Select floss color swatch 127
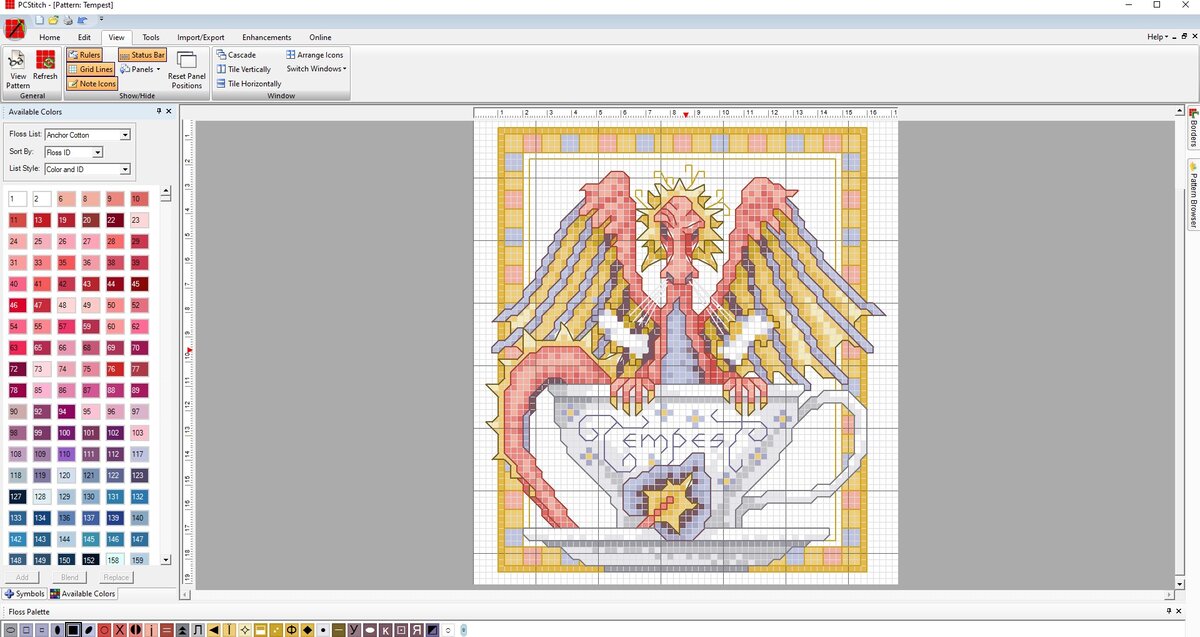This screenshot has width=1200, height=637. (x=16, y=496)
